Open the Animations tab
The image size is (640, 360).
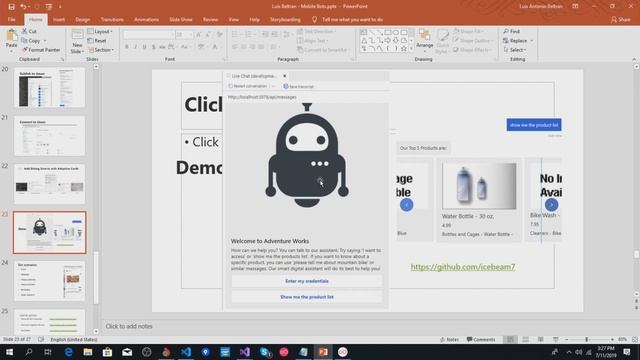pyautogui.click(x=147, y=20)
